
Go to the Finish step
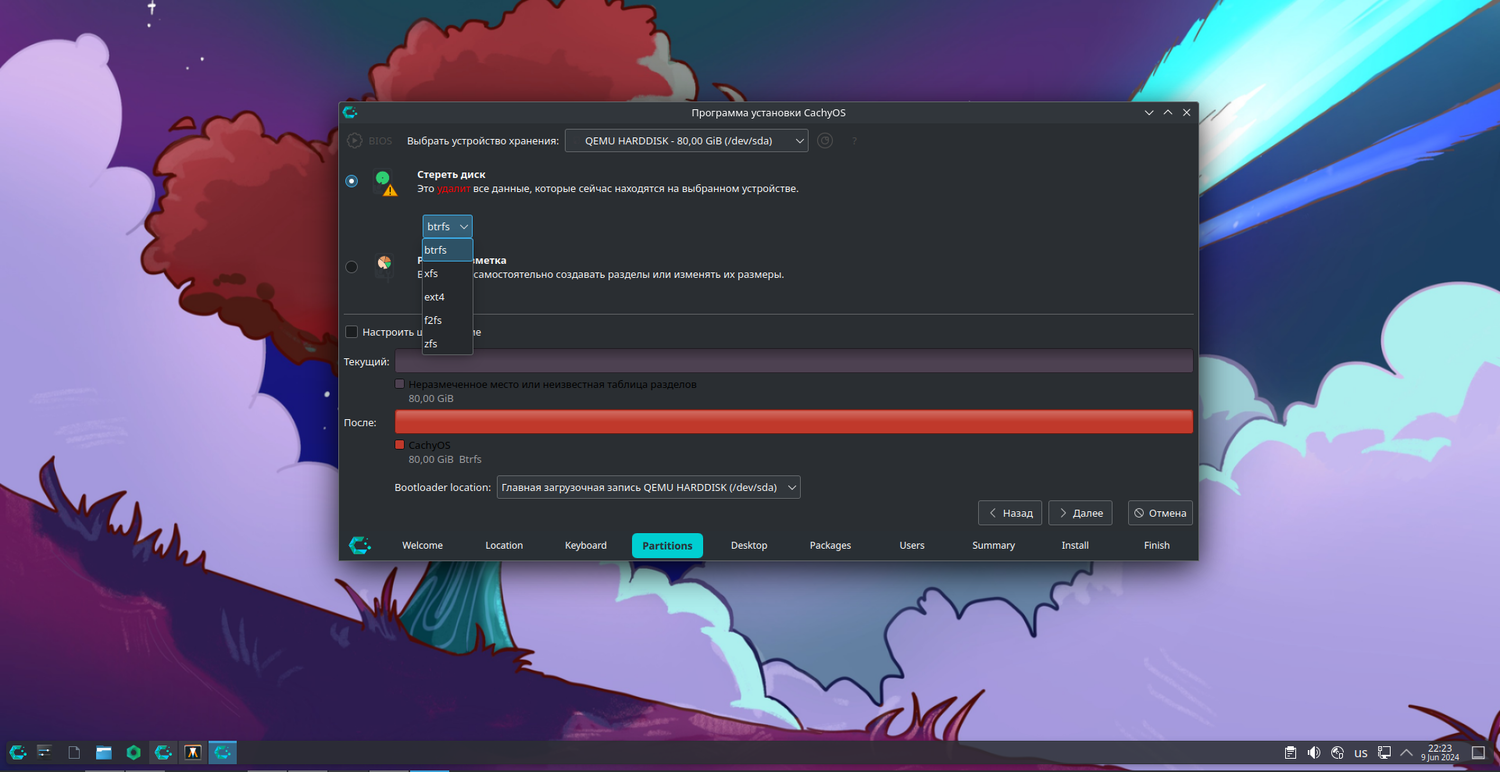coord(1157,545)
